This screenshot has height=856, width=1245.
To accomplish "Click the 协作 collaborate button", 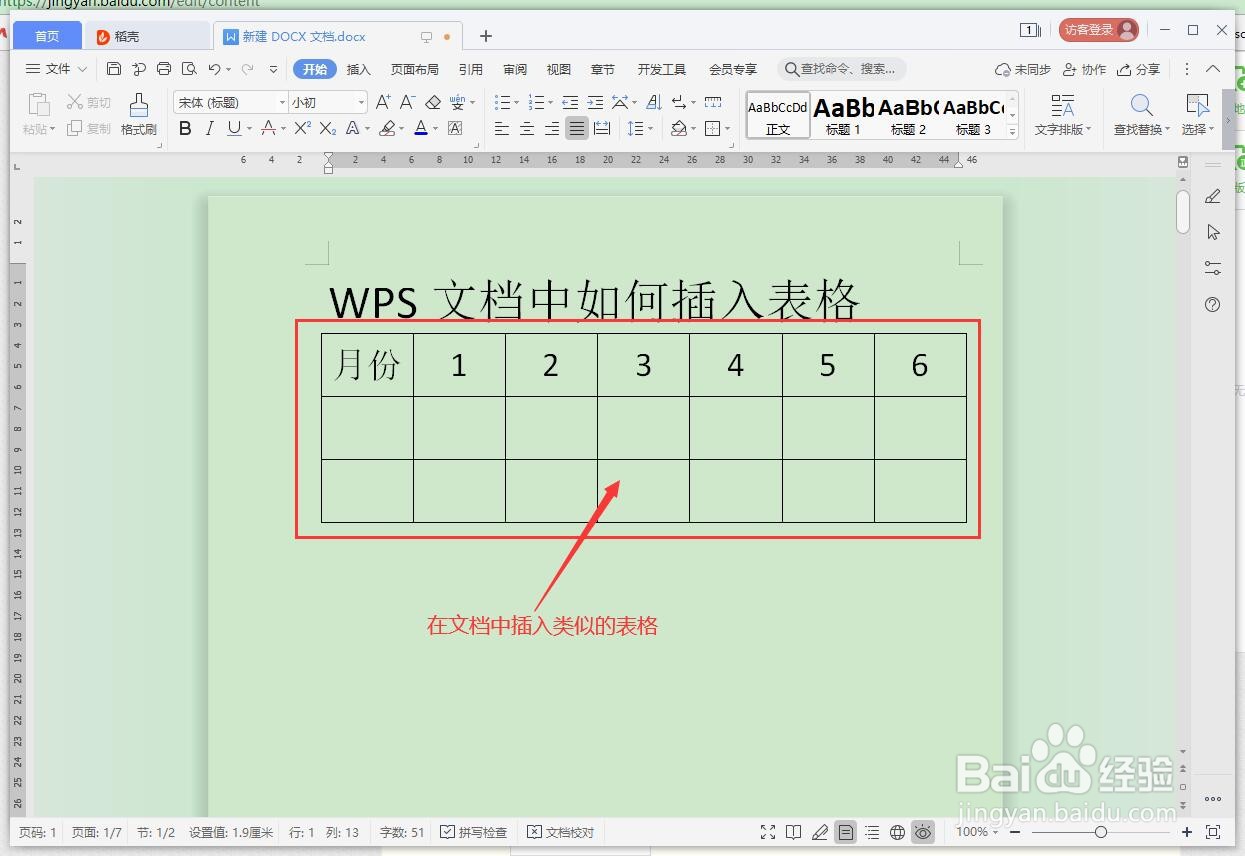I will (1085, 69).
